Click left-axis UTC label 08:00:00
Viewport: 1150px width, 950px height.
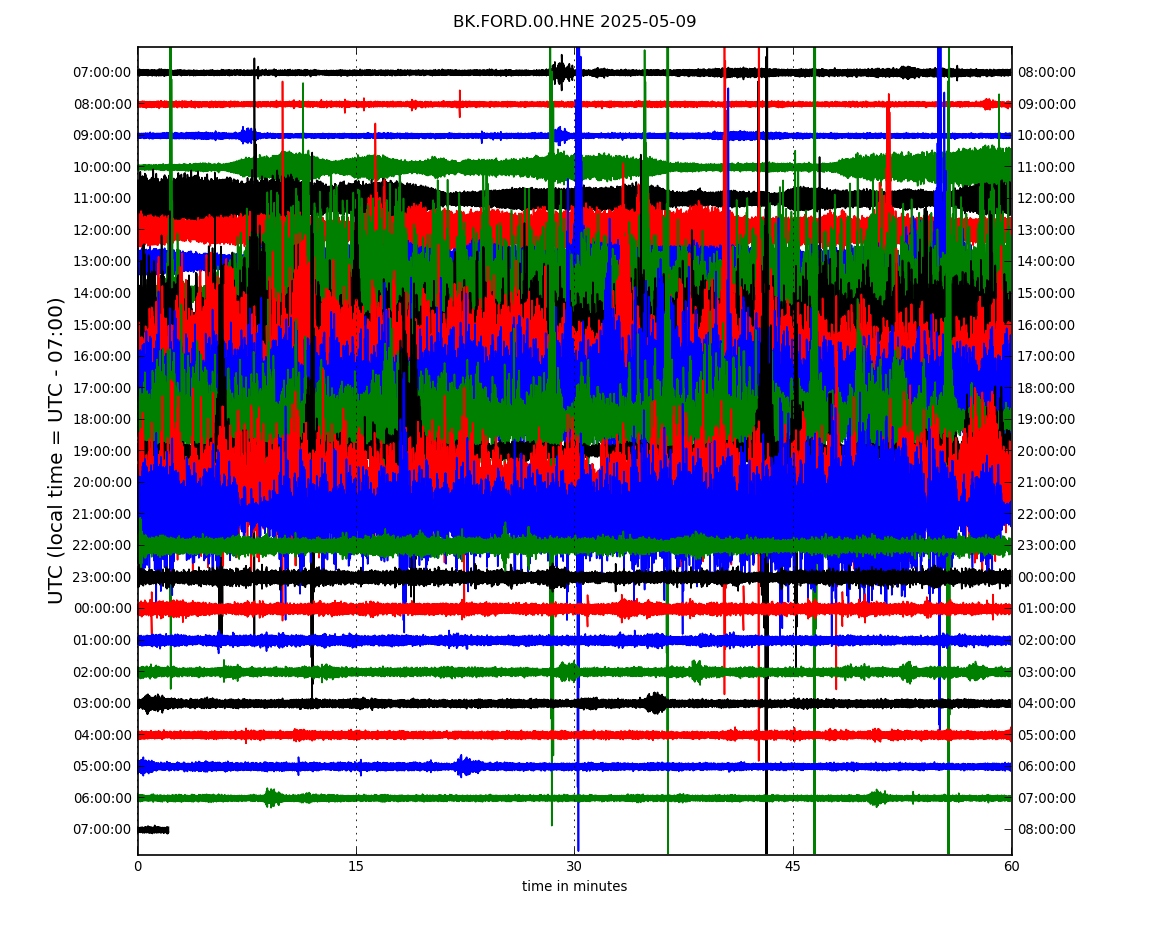(103, 104)
